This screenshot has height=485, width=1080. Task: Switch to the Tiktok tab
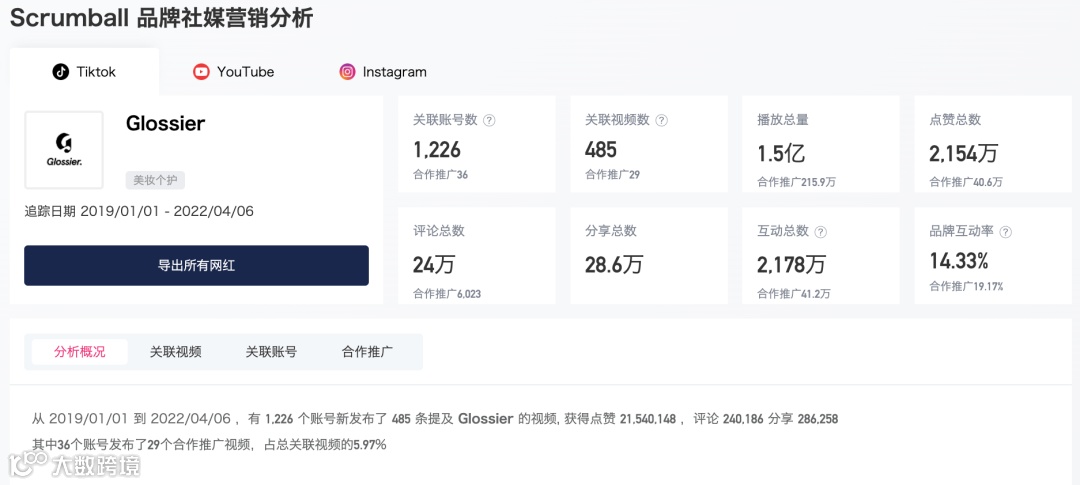84,72
